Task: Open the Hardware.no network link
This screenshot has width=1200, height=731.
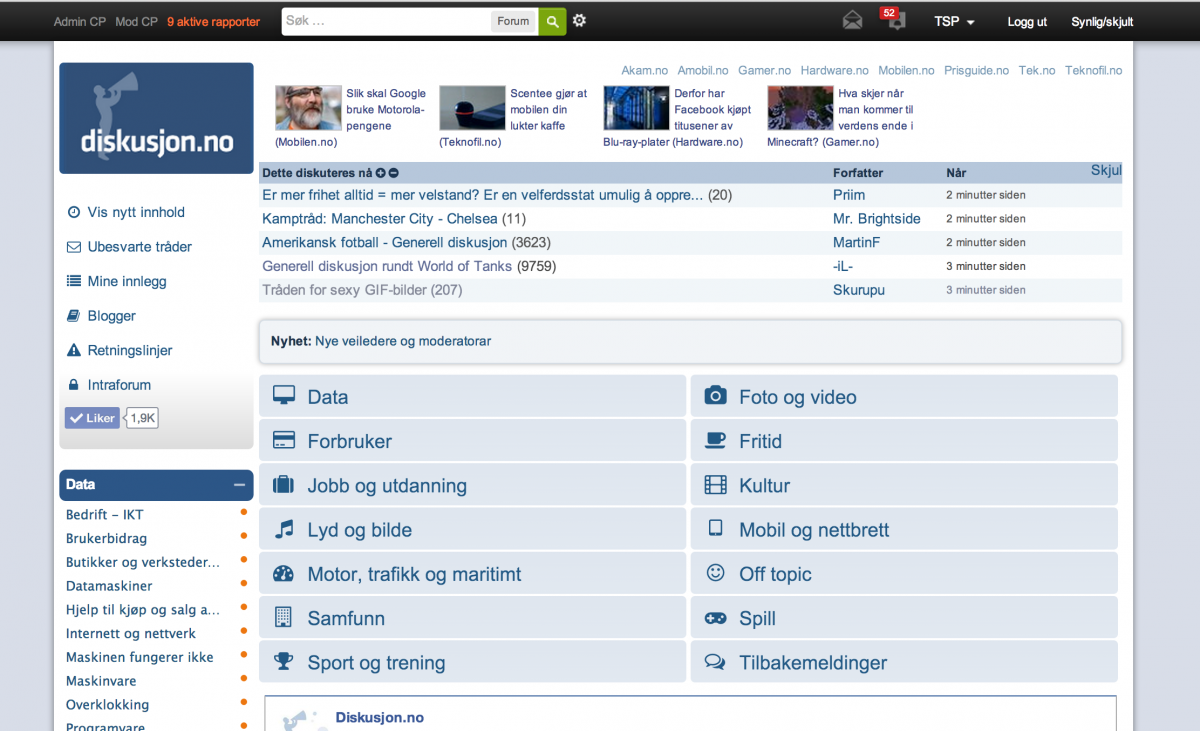Action: 834,70
